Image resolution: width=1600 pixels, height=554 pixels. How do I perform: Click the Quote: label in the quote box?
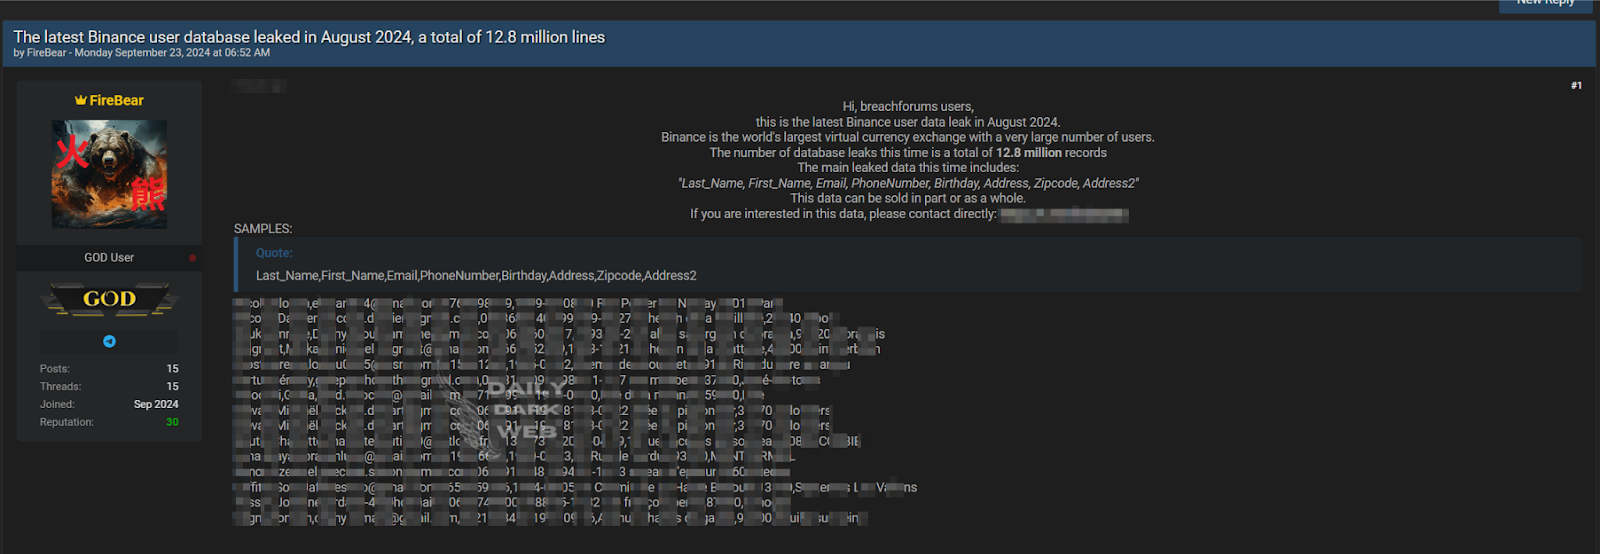point(274,253)
